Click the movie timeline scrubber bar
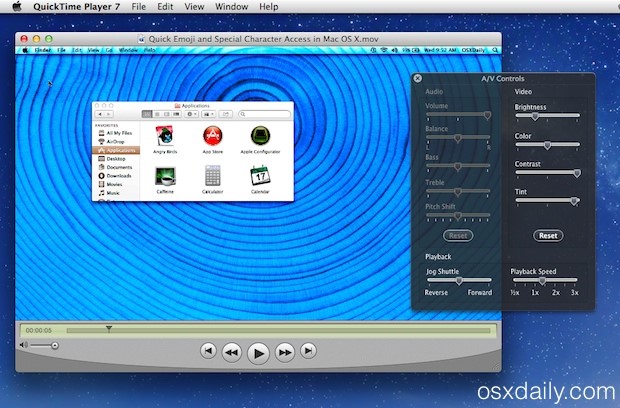Viewport: 620px width, 408px height. click(278, 331)
